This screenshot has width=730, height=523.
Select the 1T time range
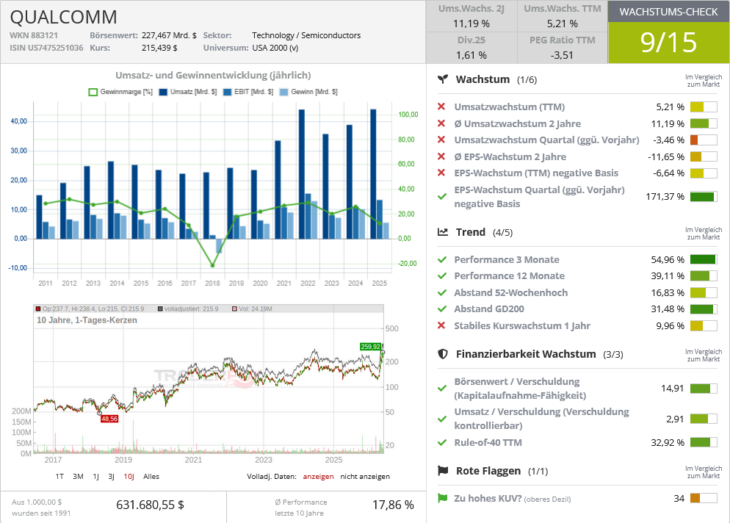[x=60, y=476]
